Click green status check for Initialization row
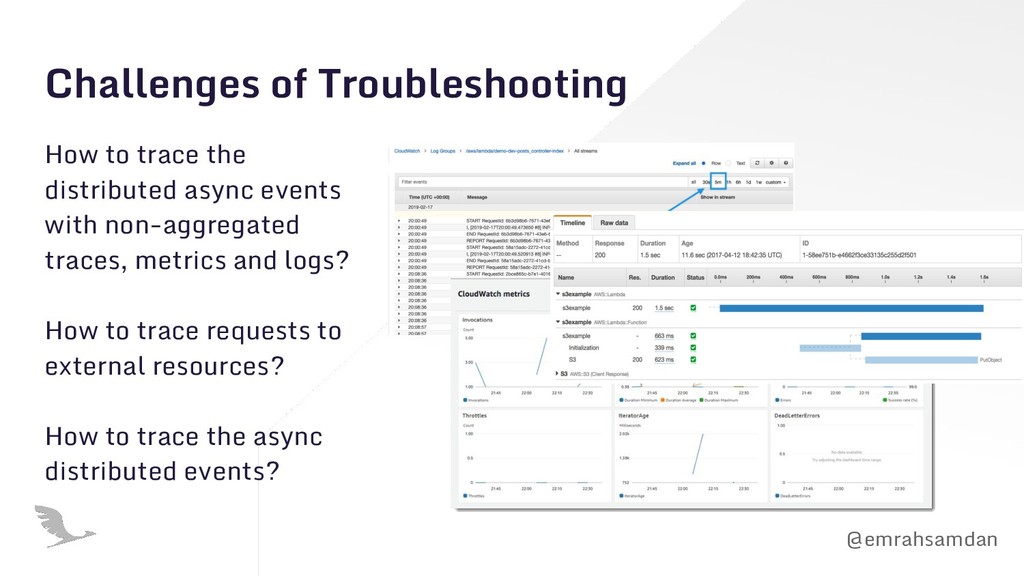 coord(693,347)
